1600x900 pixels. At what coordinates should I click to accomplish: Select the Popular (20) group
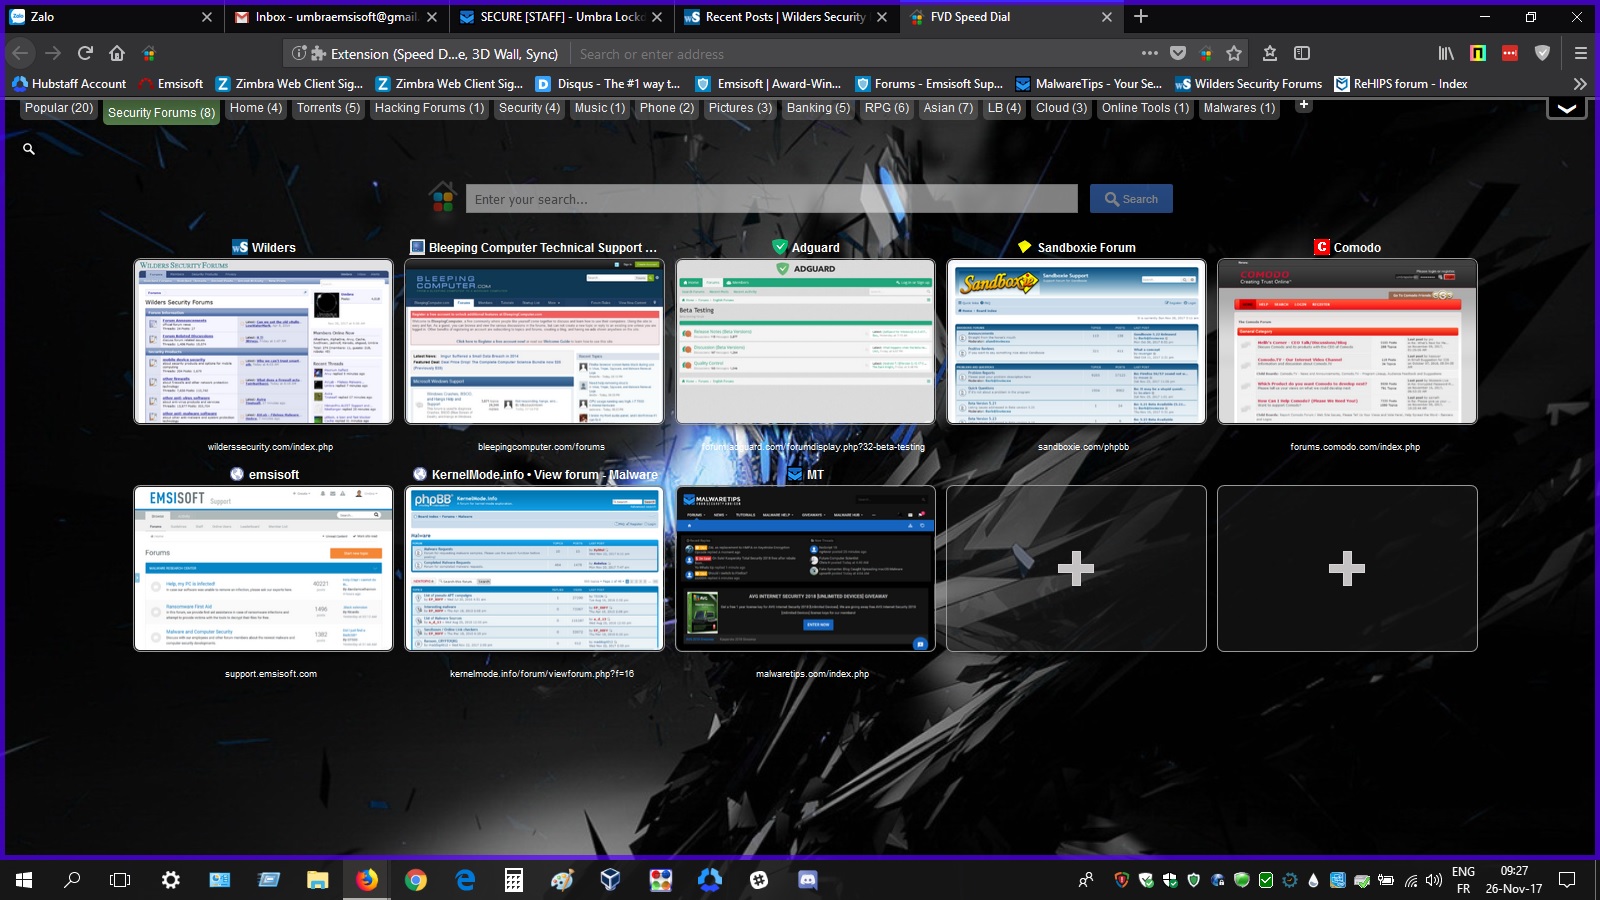[x=59, y=108]
